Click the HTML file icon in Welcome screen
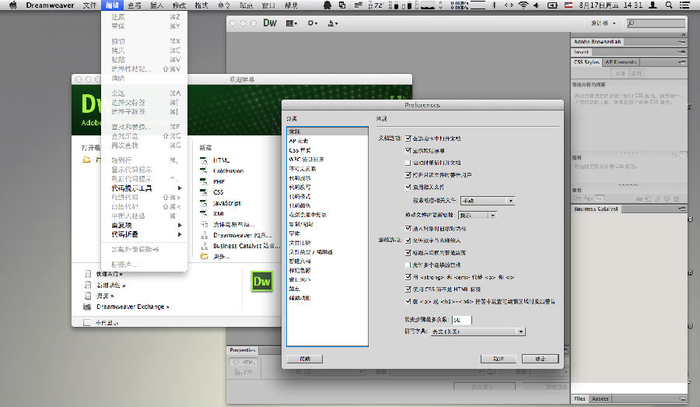The width and height of the screenshot is (700, 407). pyautogui.click(x=204, y=160)
